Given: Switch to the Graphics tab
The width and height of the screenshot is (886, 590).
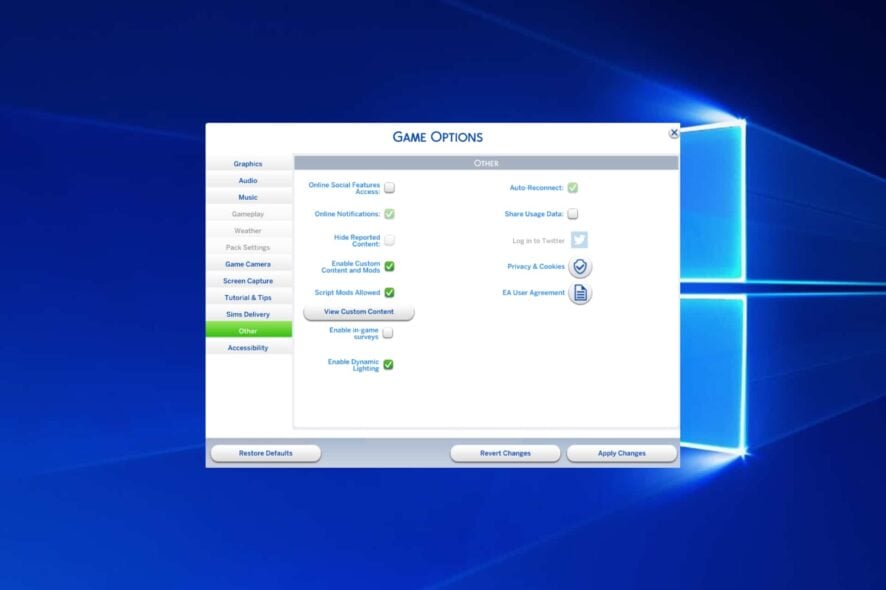Looking at the screenshot, I should (249, 164).
